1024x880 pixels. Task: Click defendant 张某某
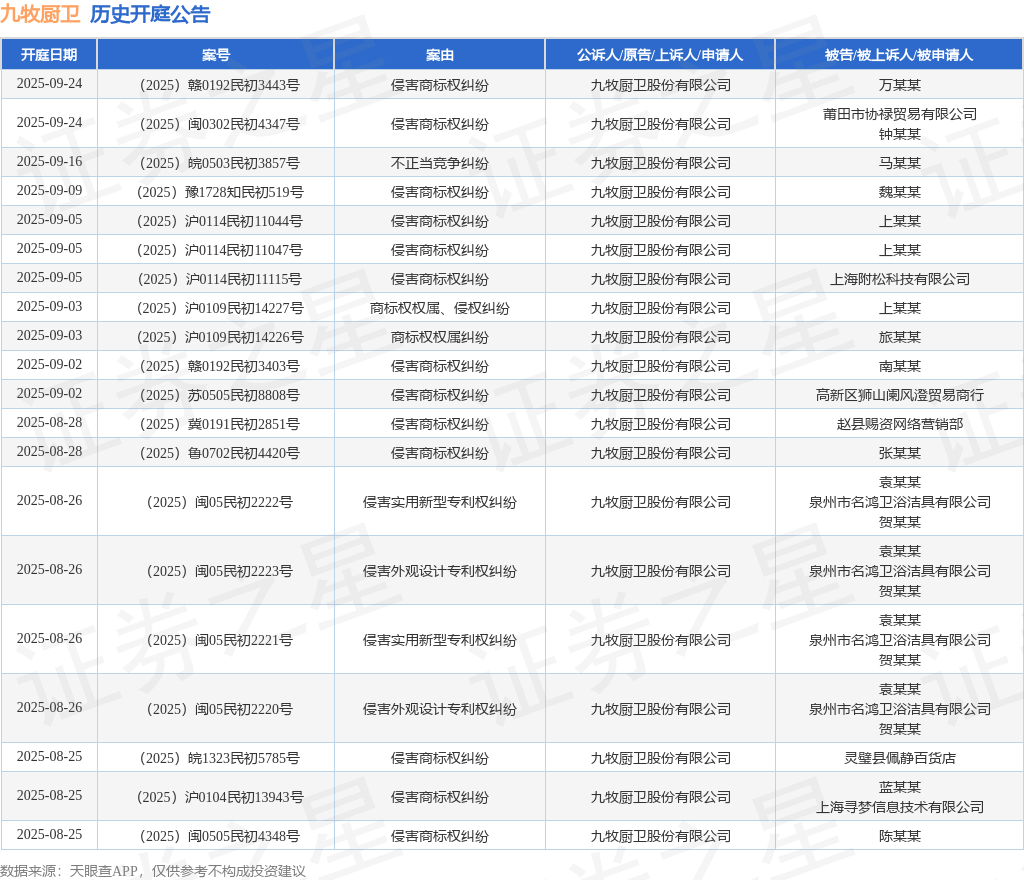(899, 453)
